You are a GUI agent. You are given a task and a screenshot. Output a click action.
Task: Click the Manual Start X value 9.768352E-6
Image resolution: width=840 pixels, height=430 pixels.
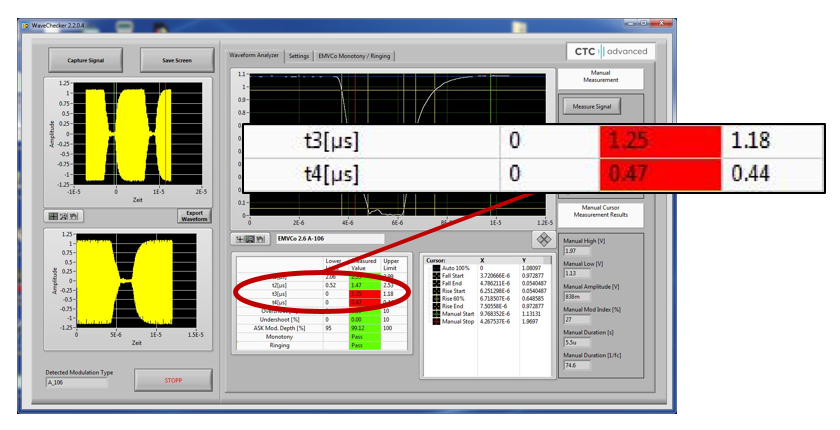pos(495,314)
